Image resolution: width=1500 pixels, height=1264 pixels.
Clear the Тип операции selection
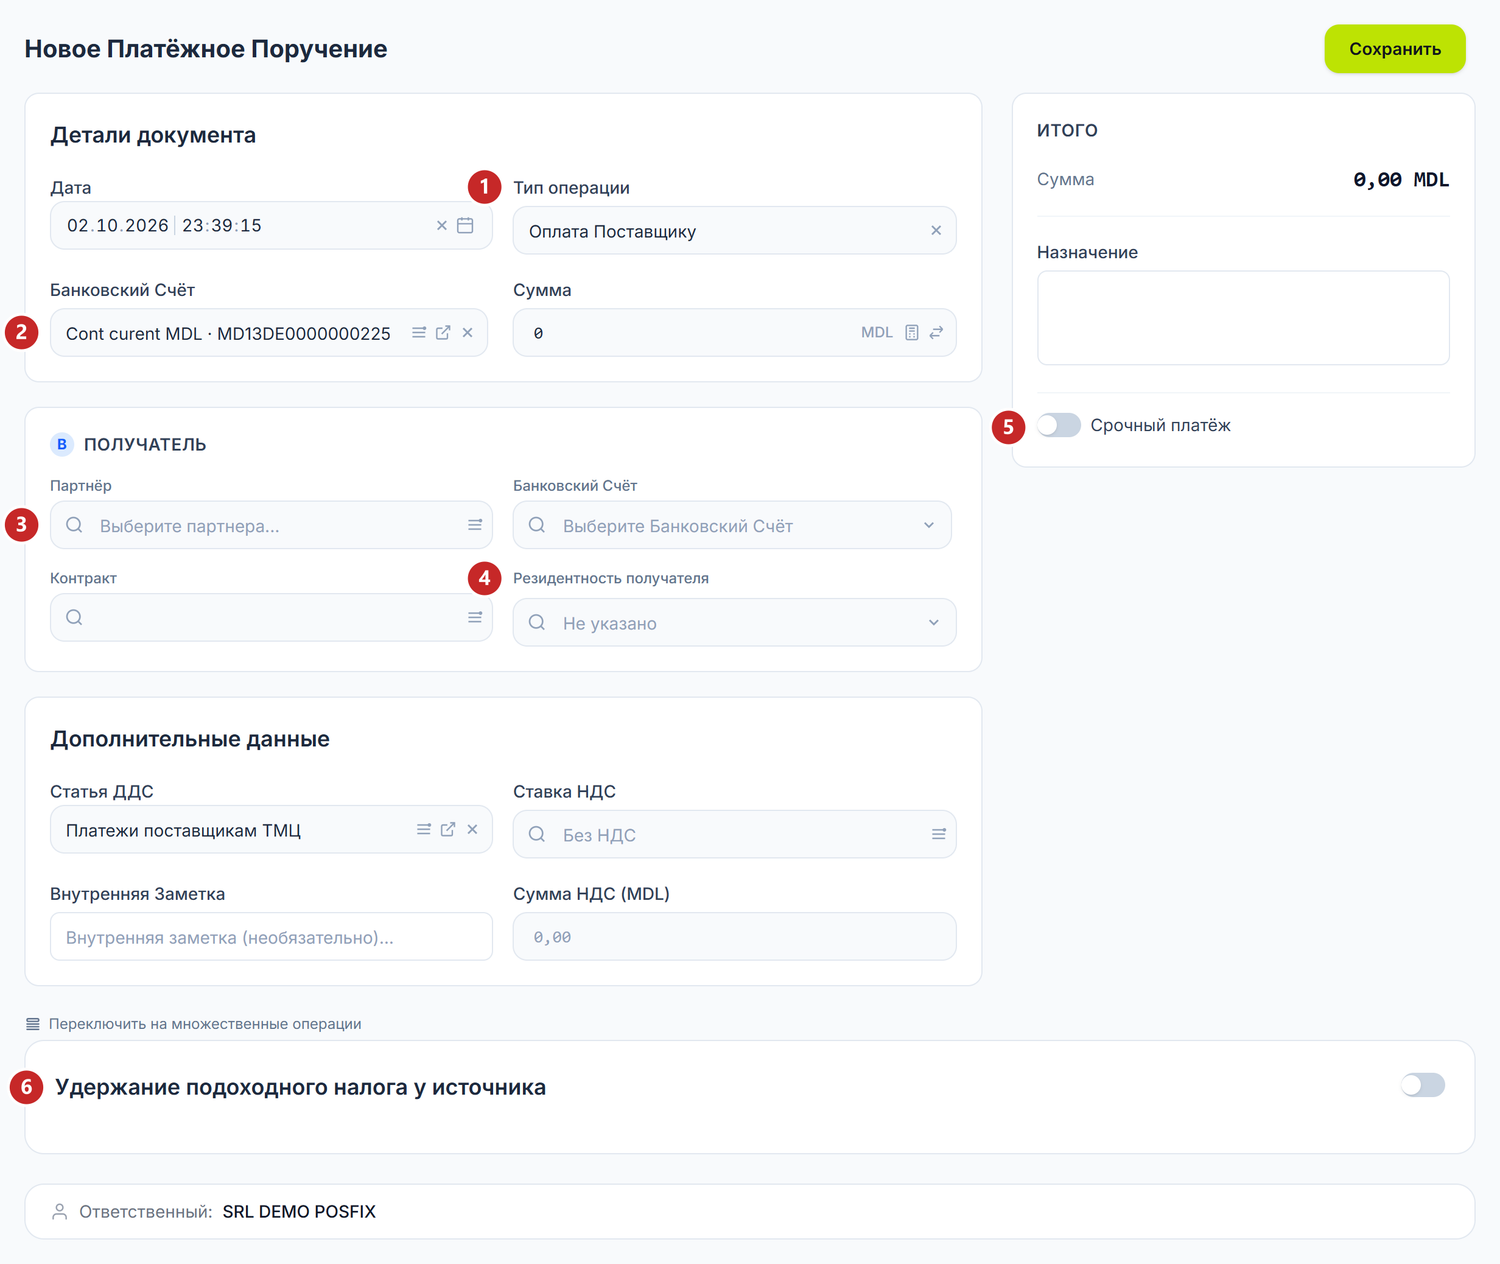click(x=936, y=231)
